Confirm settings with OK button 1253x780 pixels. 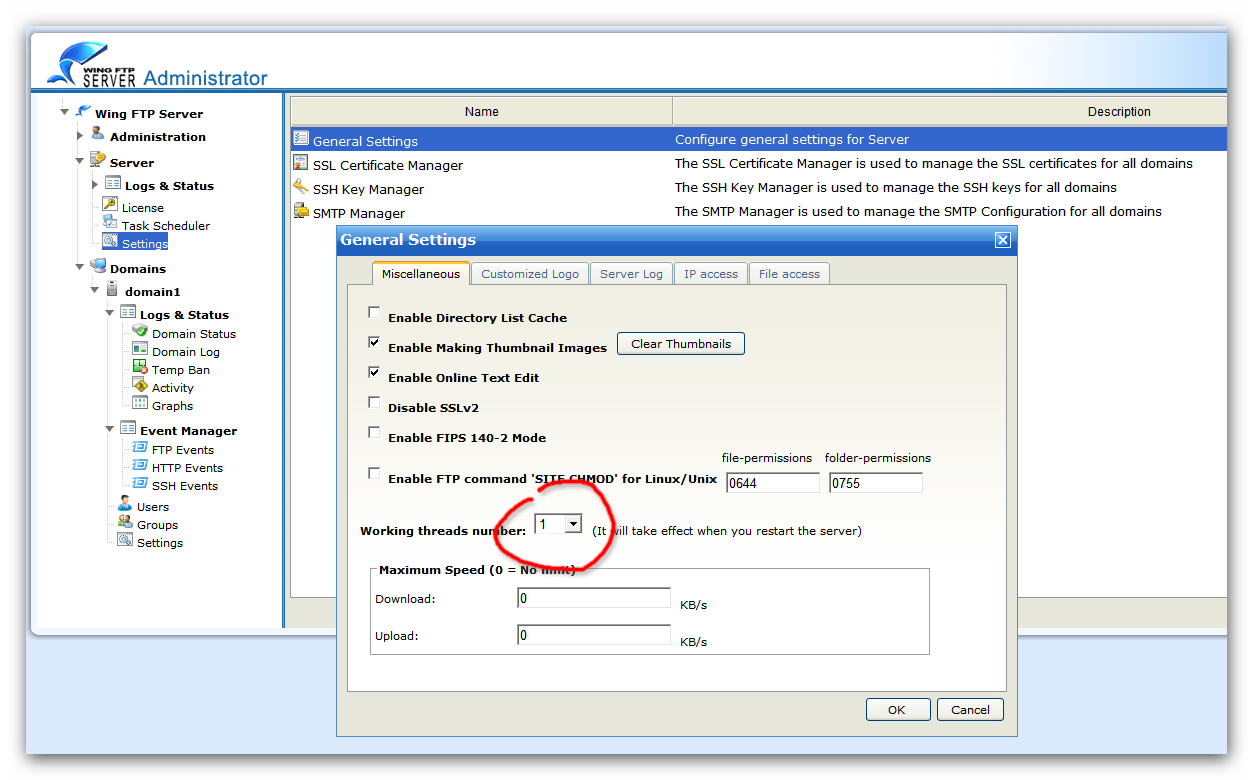896,710
